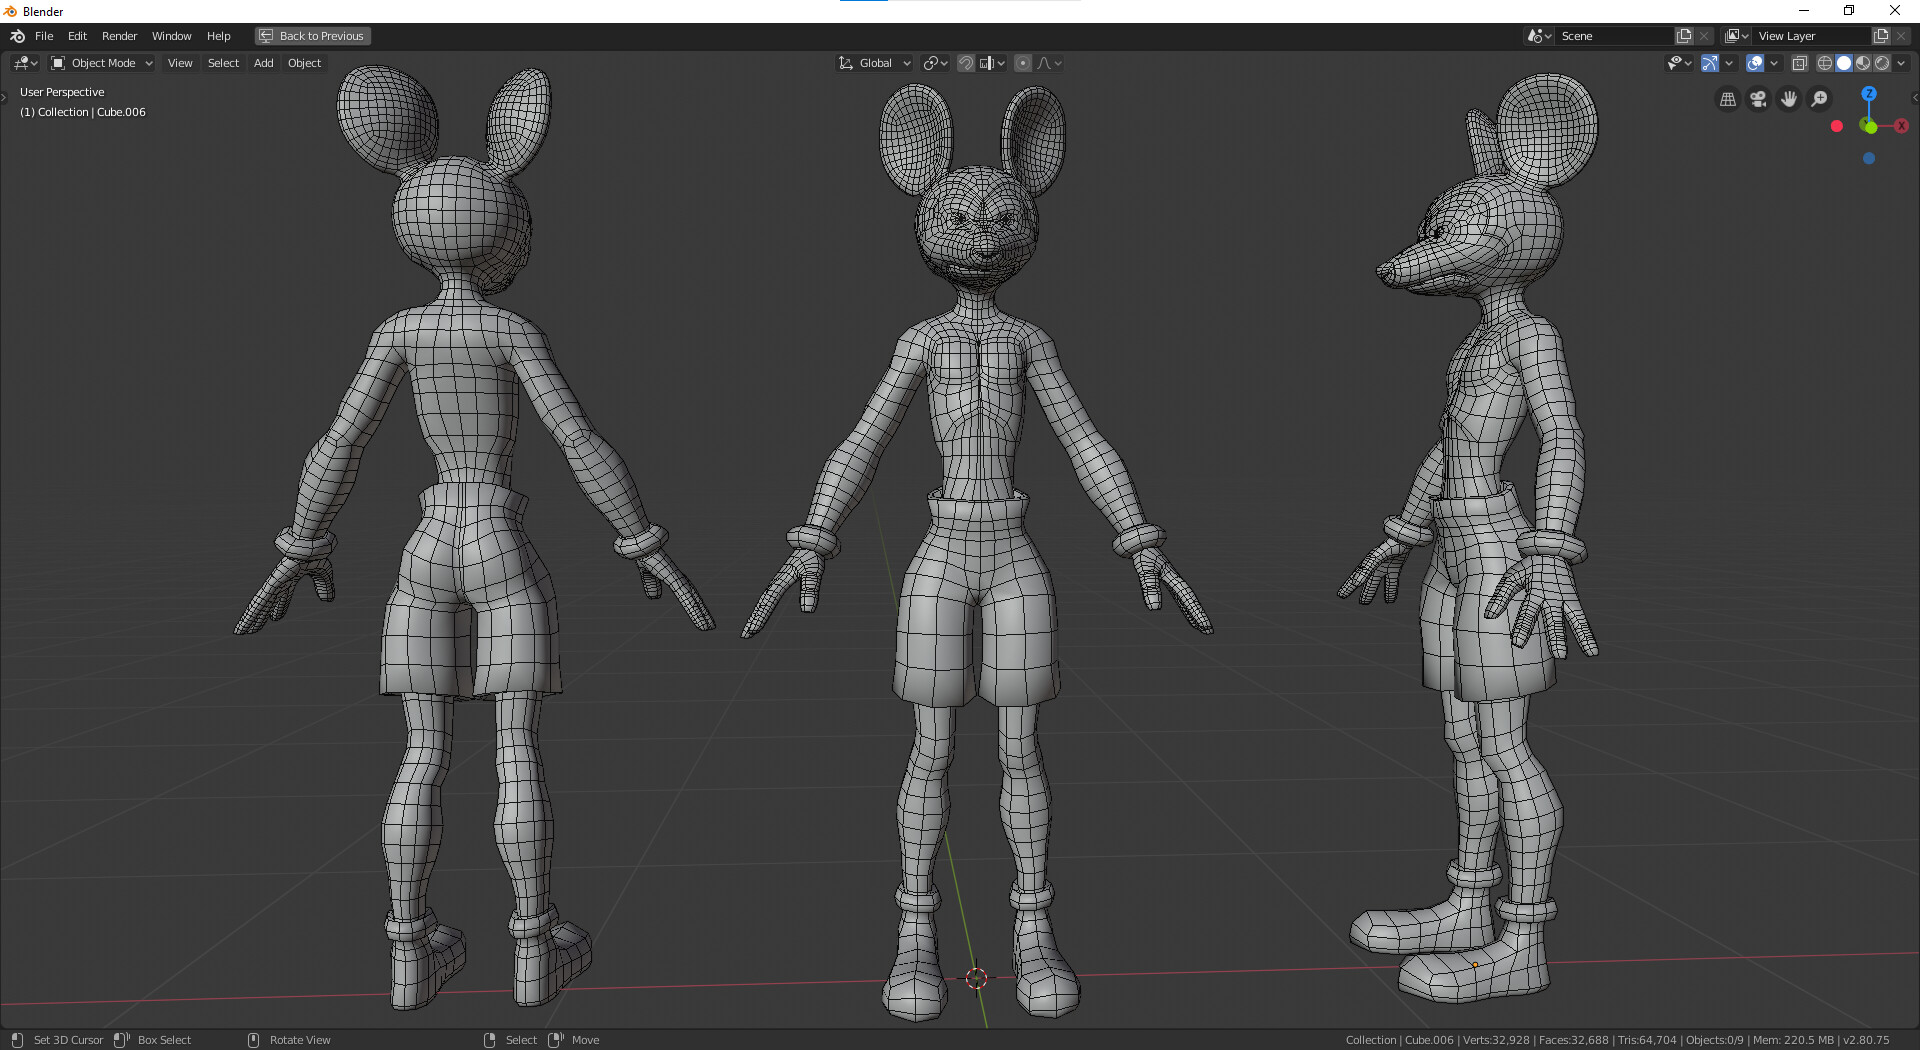The height and width of the screenshot is (1050, 1920).
Task: Open the shading options dropdown arrow
Action: point(1900,63)
